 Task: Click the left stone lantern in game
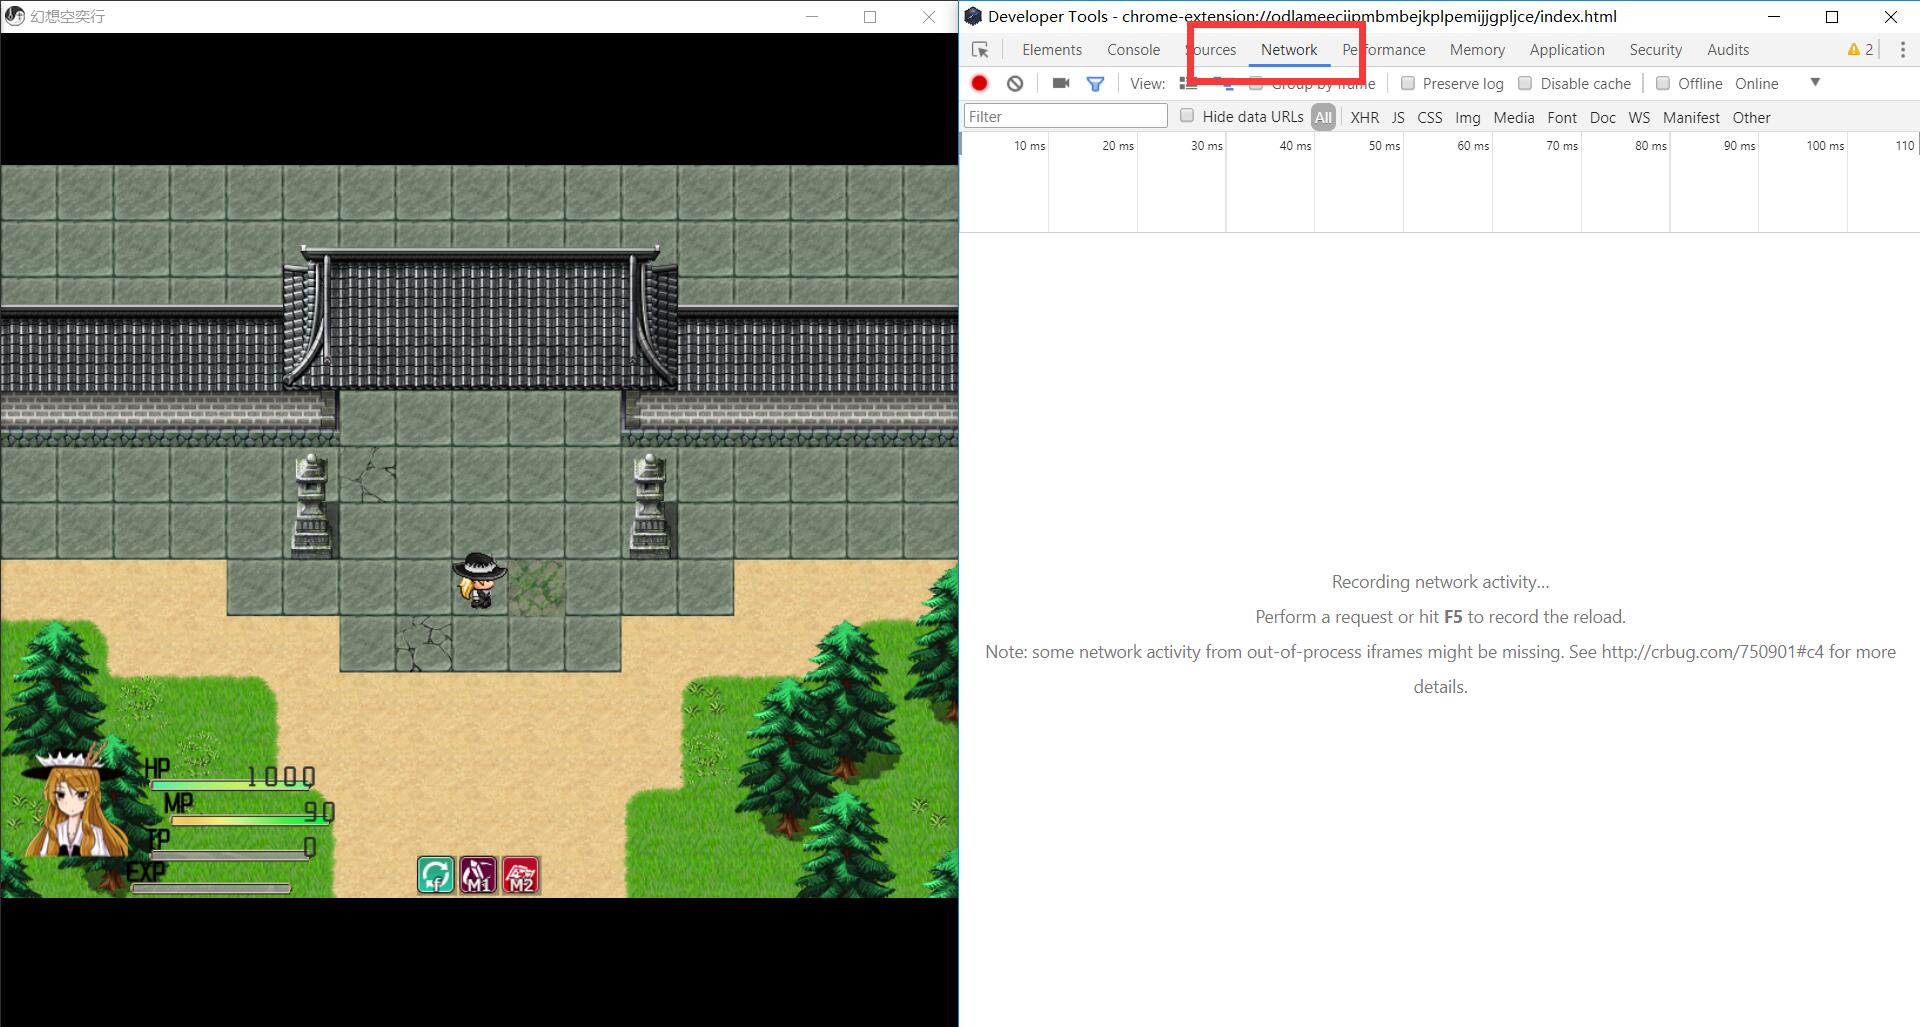(311, 504)
